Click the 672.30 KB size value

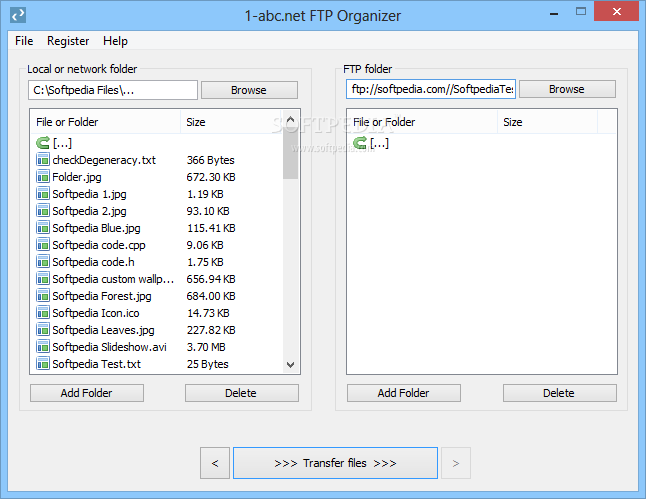point(211,177)
